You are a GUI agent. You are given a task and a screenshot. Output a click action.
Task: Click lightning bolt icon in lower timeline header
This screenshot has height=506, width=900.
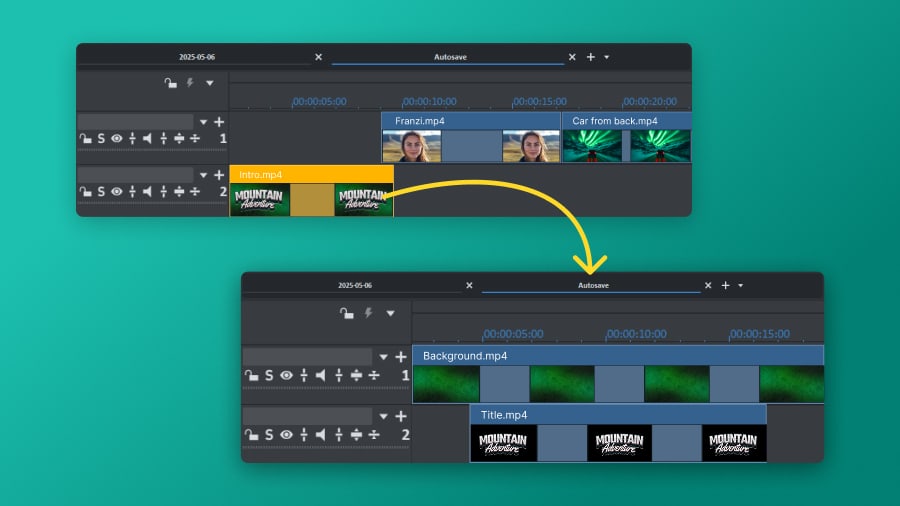pyautogui.click(x=368, y=313)
